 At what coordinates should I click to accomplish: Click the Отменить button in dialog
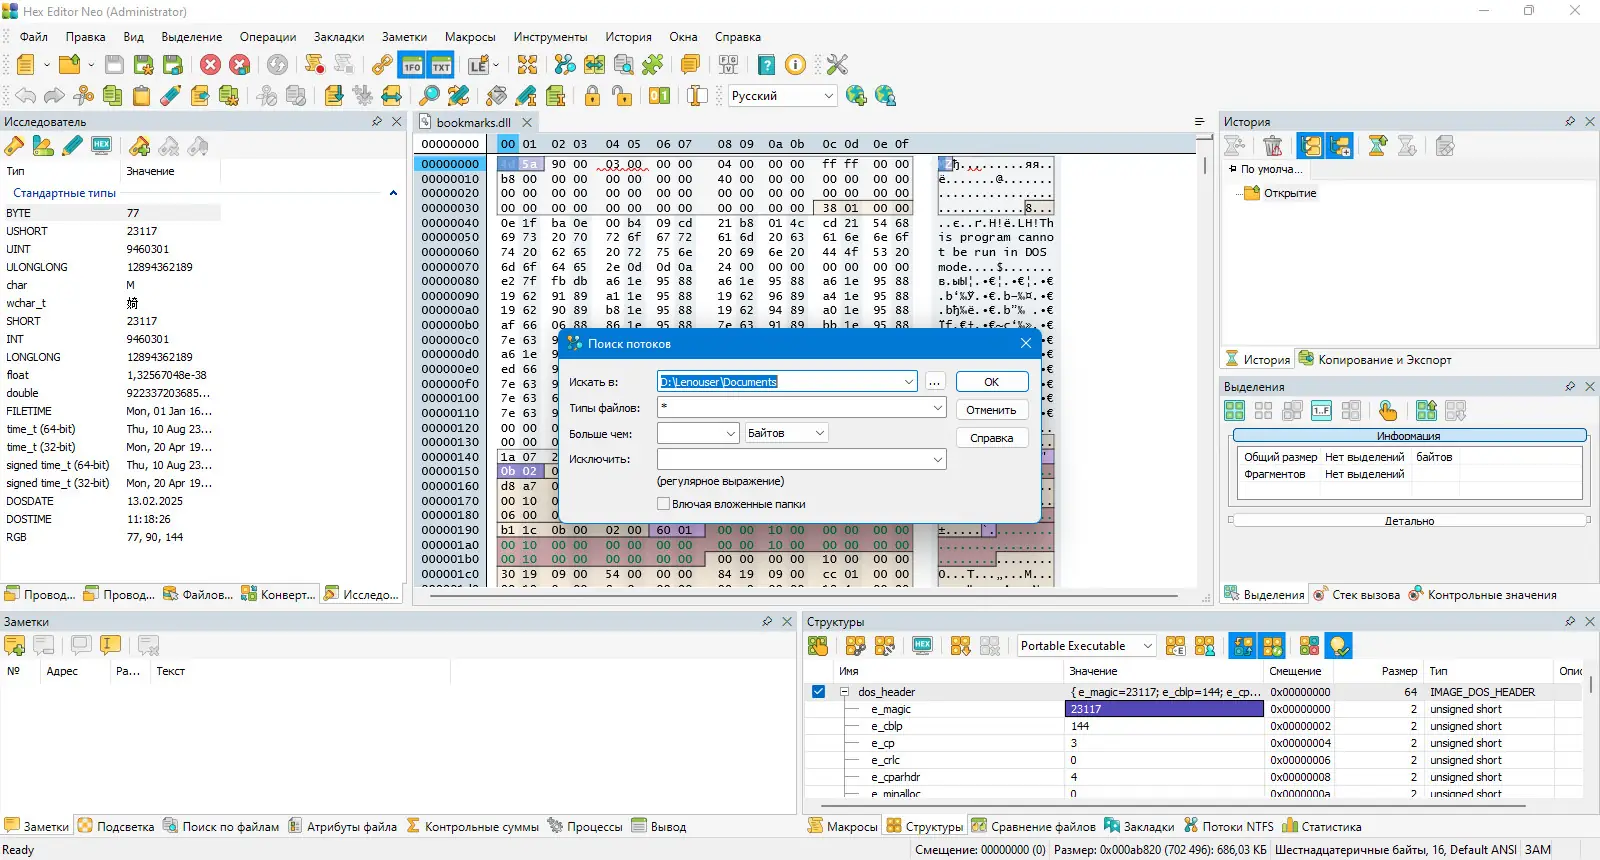click(x=991, y=410)
